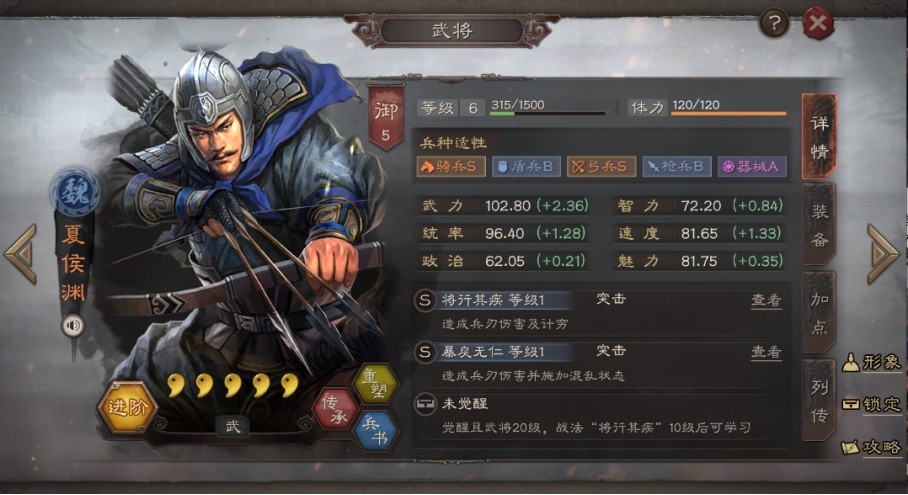Expand the 未觉醒 unawakened skill slot

599,415
